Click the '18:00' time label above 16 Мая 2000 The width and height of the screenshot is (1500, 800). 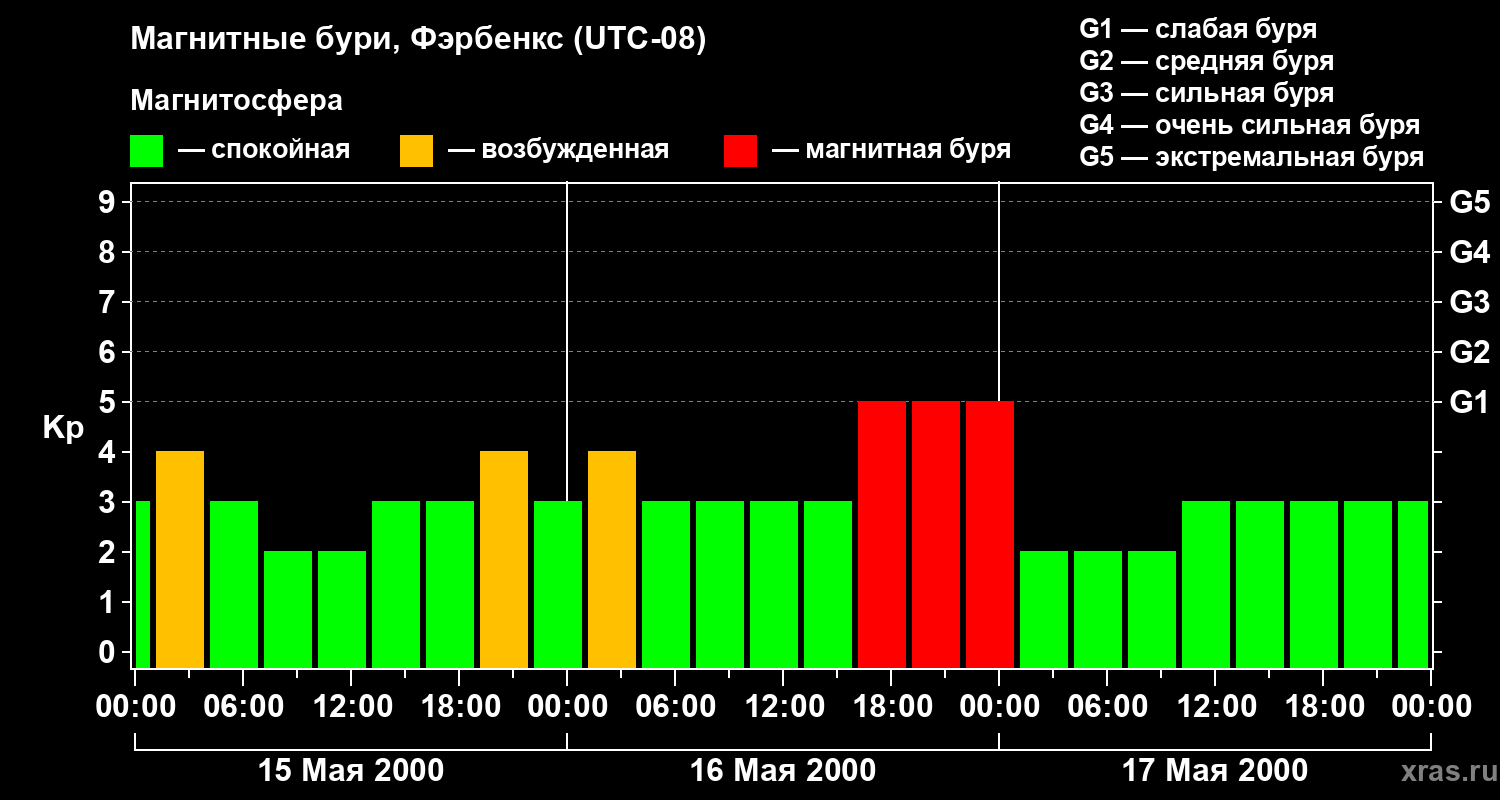click(891, 707)
